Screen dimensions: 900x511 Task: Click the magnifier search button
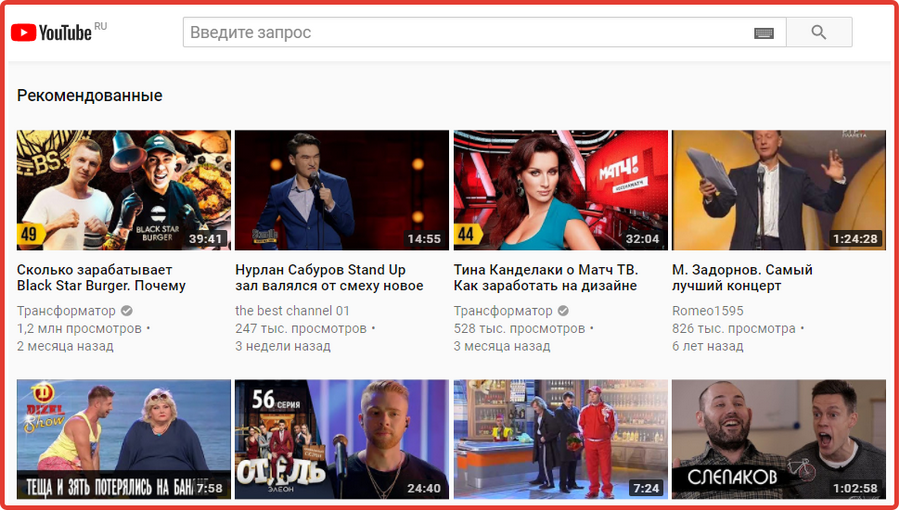tap(818, 32)
